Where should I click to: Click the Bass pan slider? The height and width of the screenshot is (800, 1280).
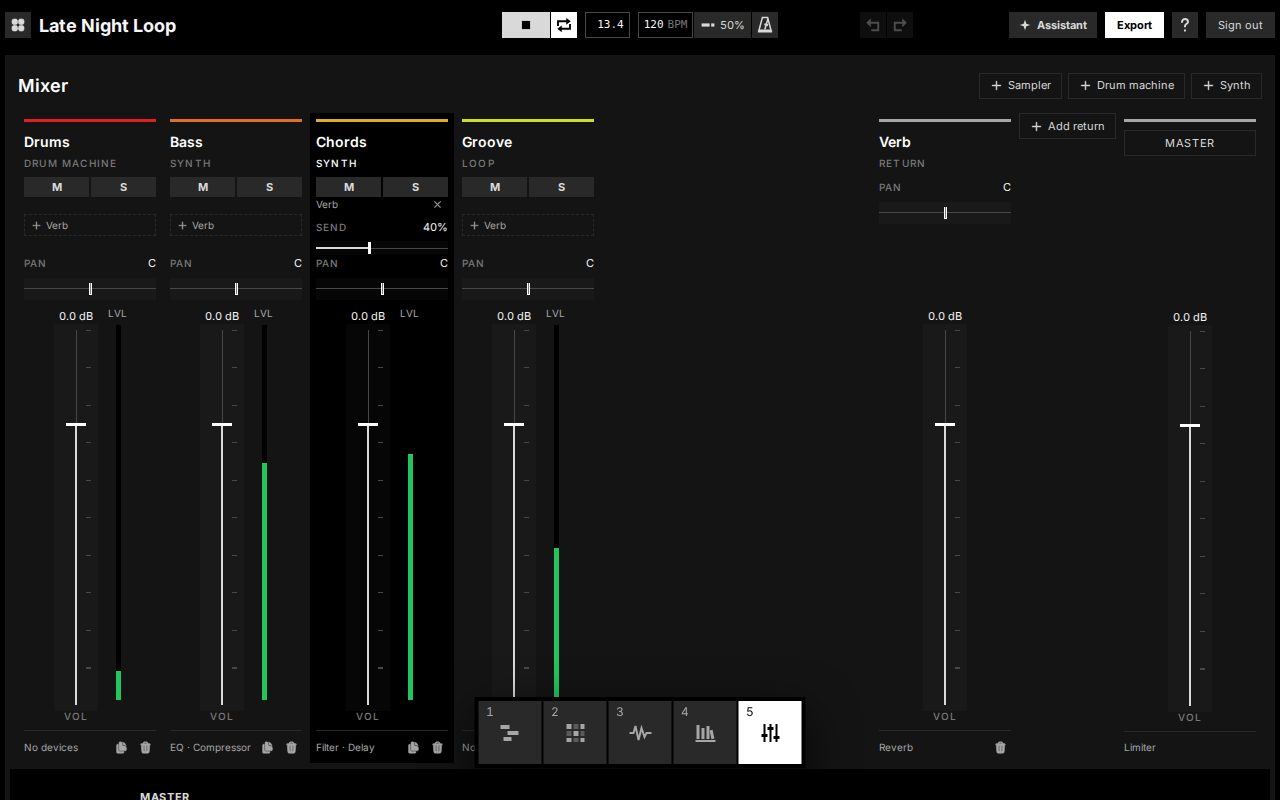click(236, 289)
